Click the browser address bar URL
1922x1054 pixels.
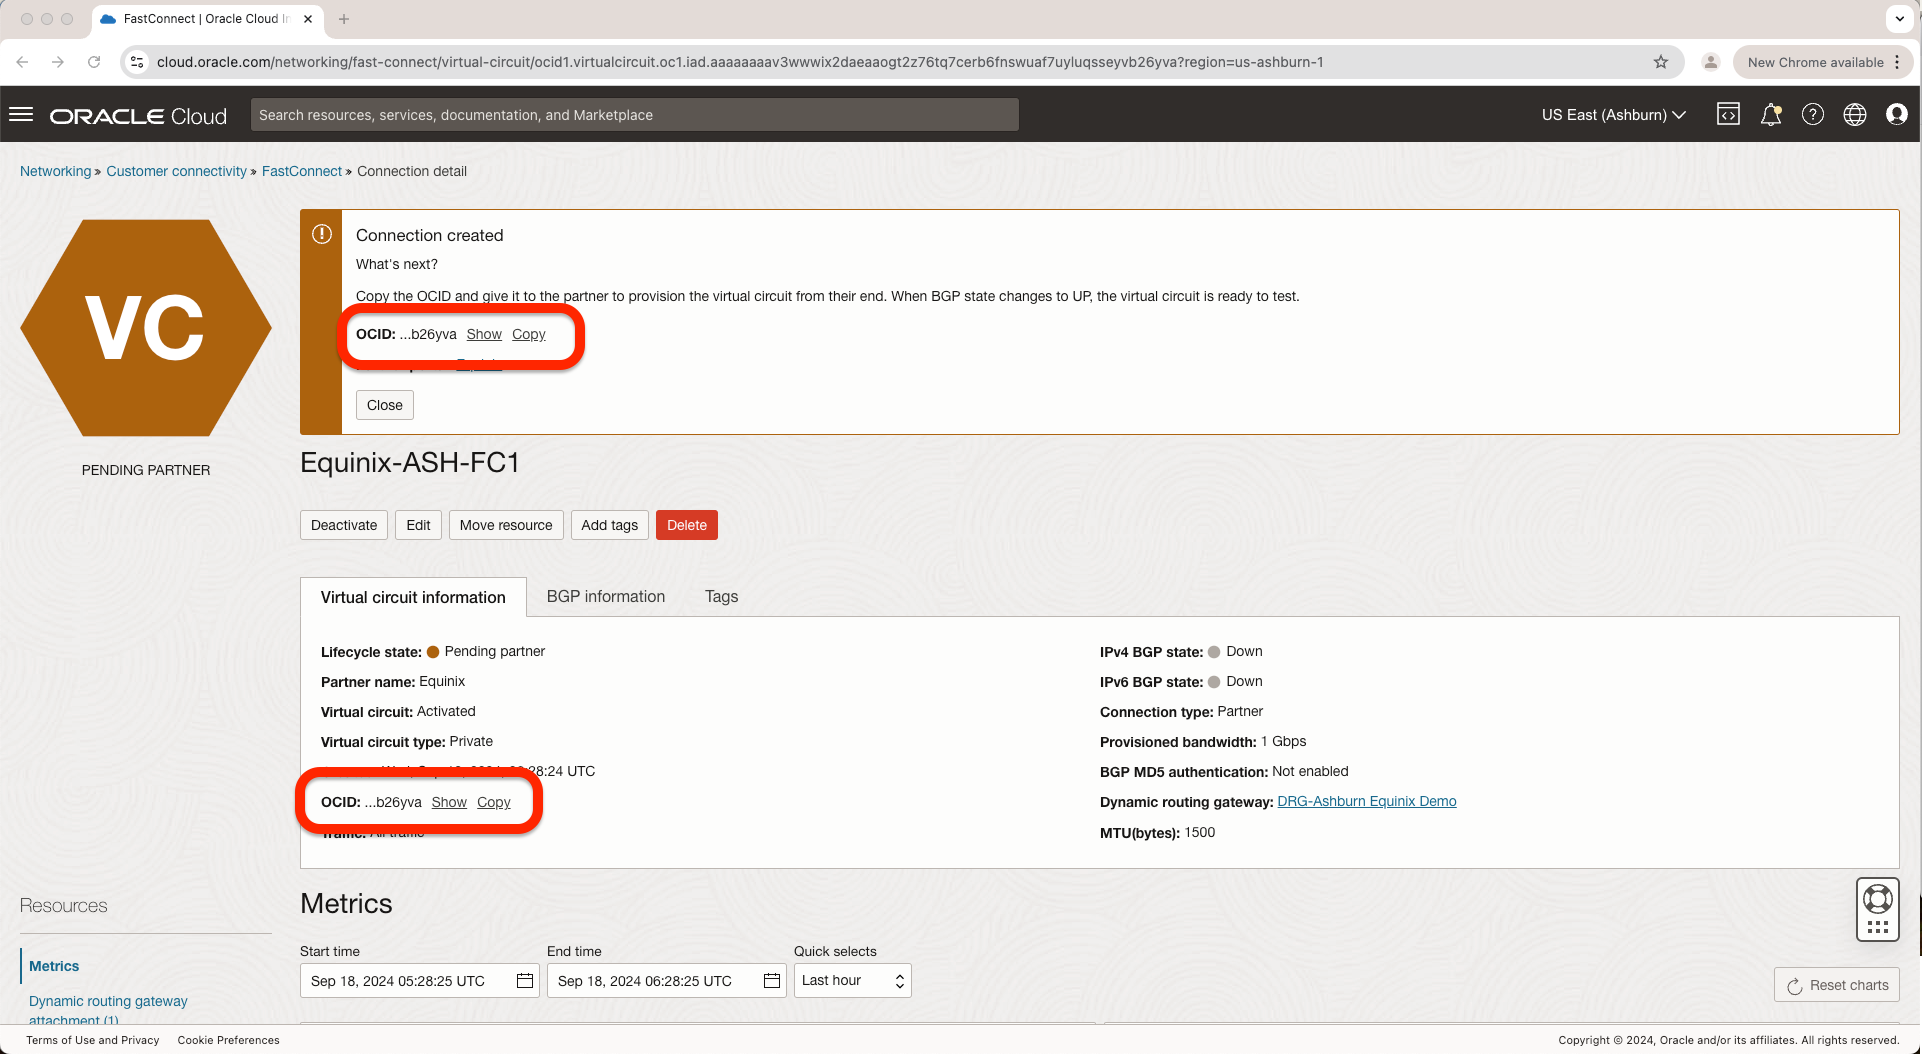point(740,62)
